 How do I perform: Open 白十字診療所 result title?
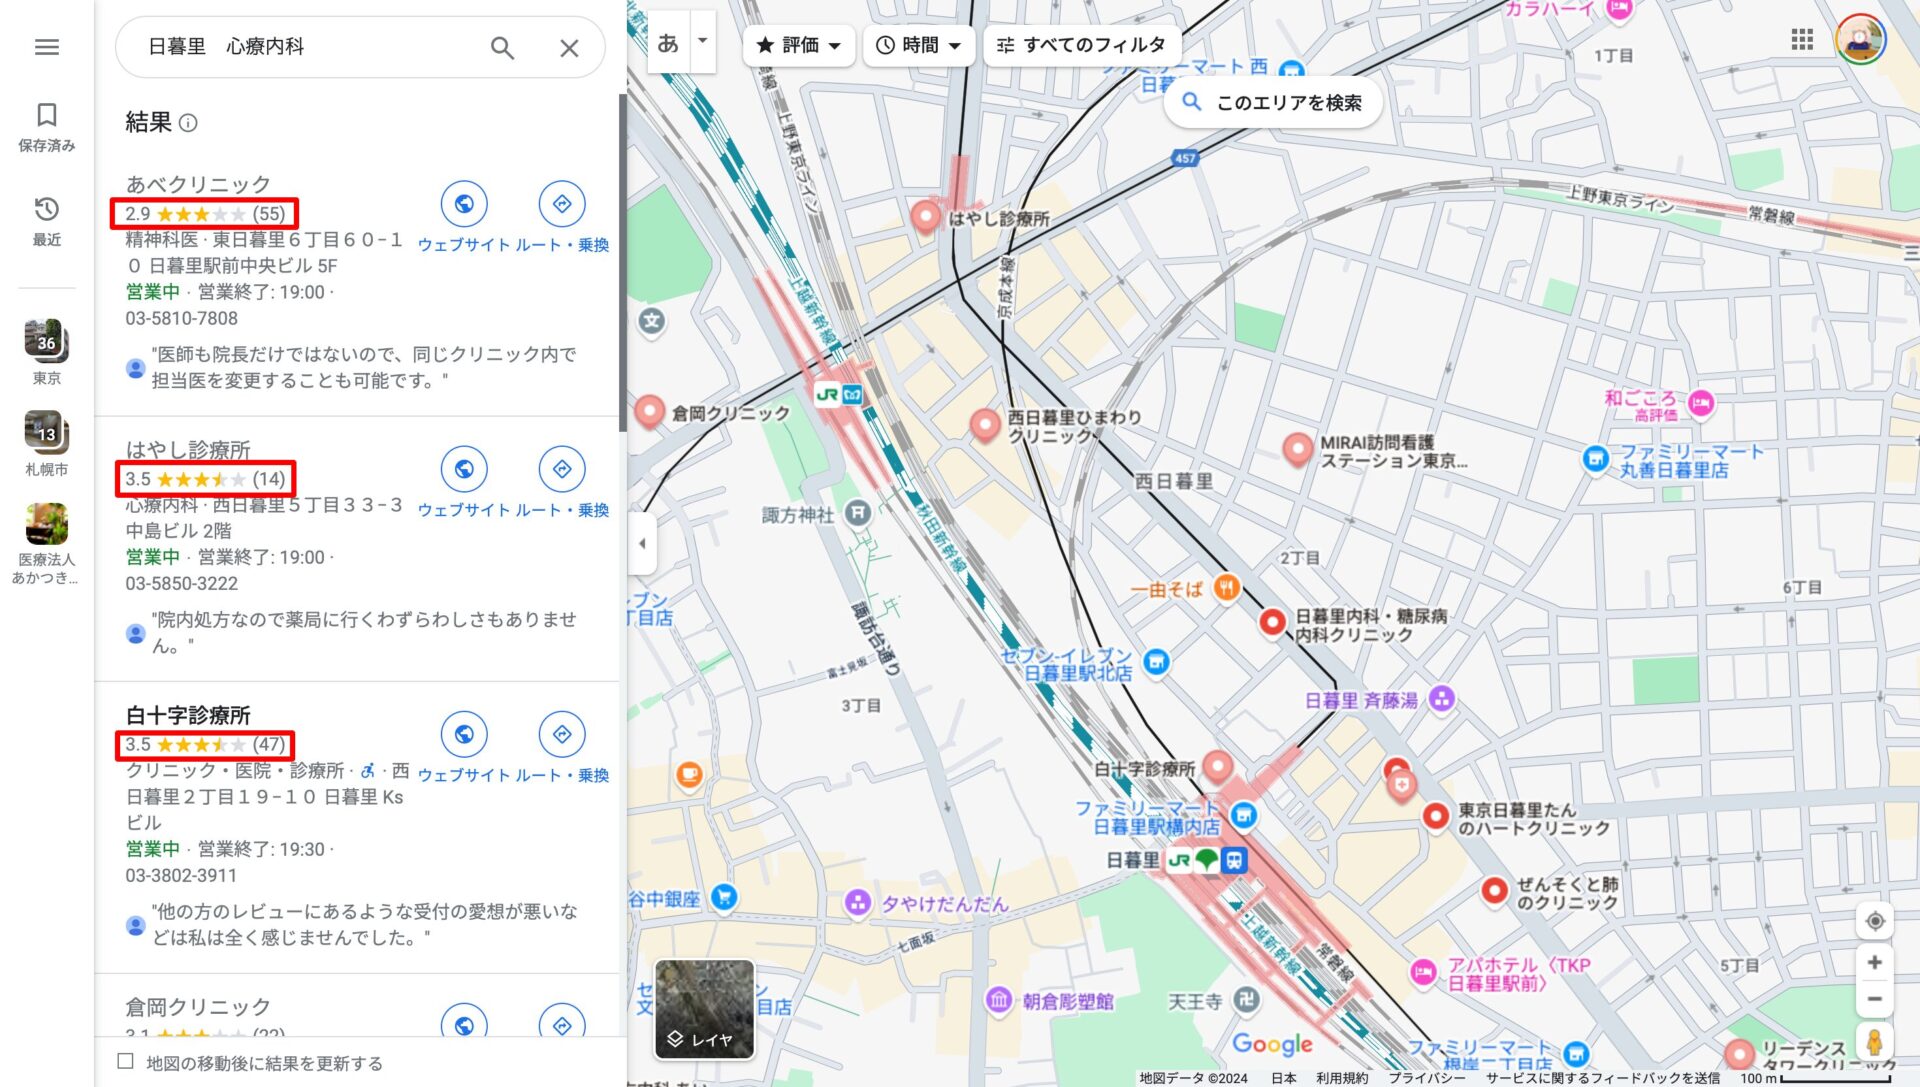[188, 715]
